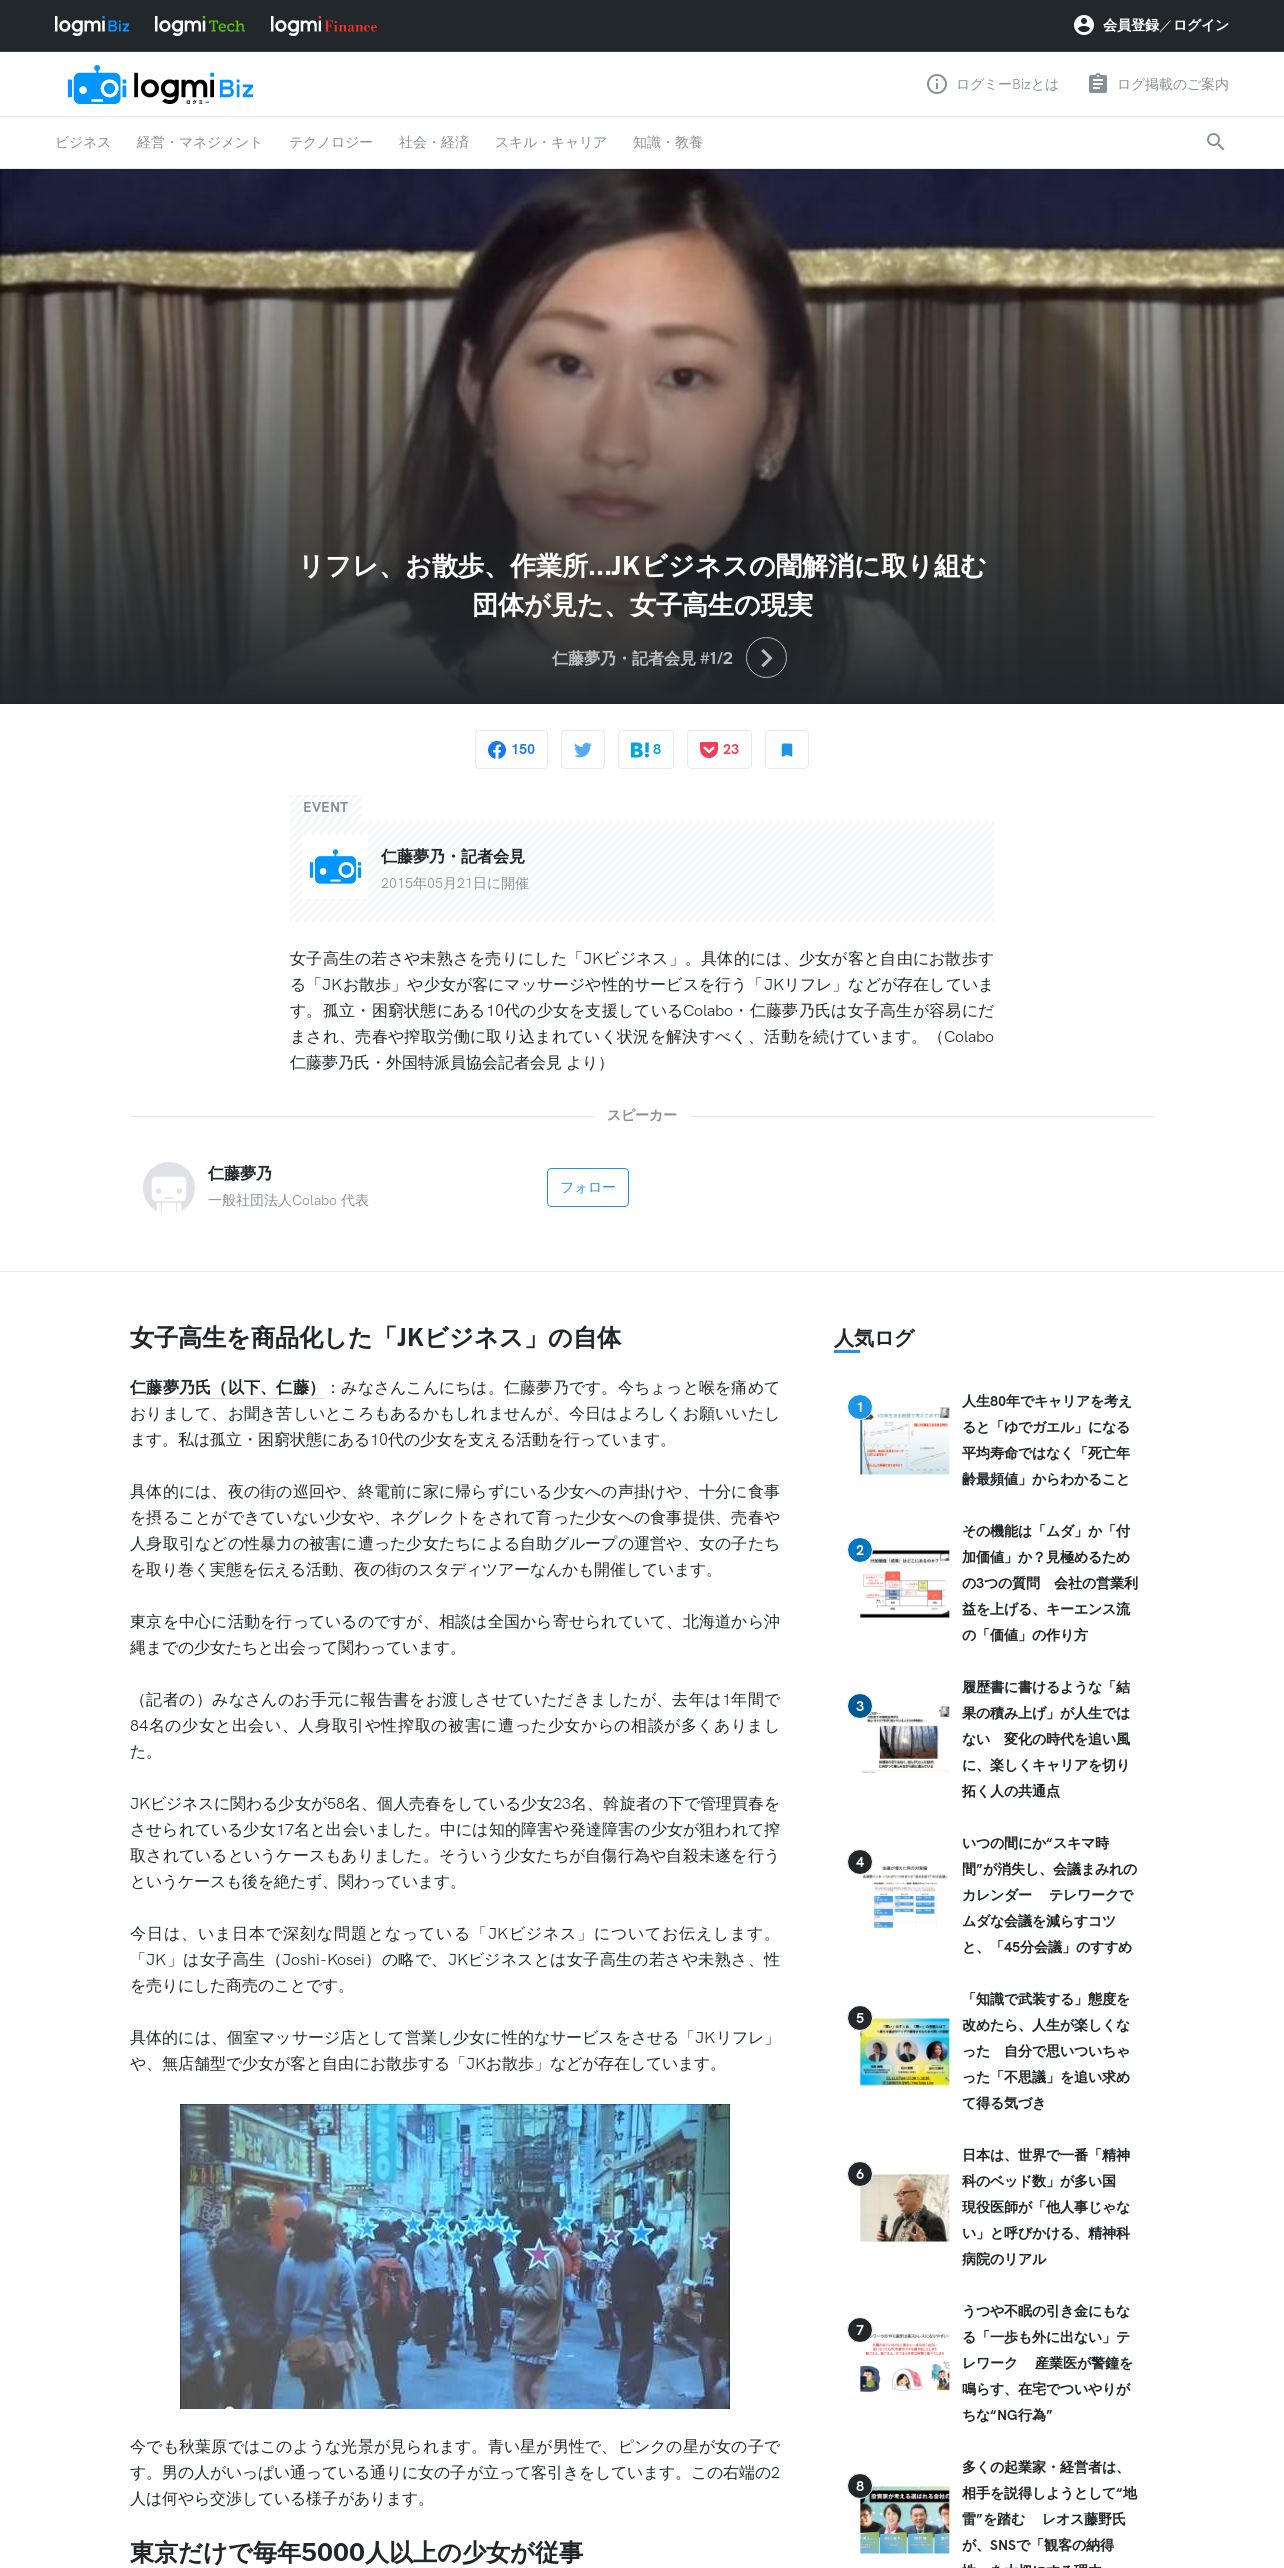Image resolution: width=1284 pixels, height=2568 pixels.
Task: Select the スキル・キャリア category
Action: coord(550,142)
